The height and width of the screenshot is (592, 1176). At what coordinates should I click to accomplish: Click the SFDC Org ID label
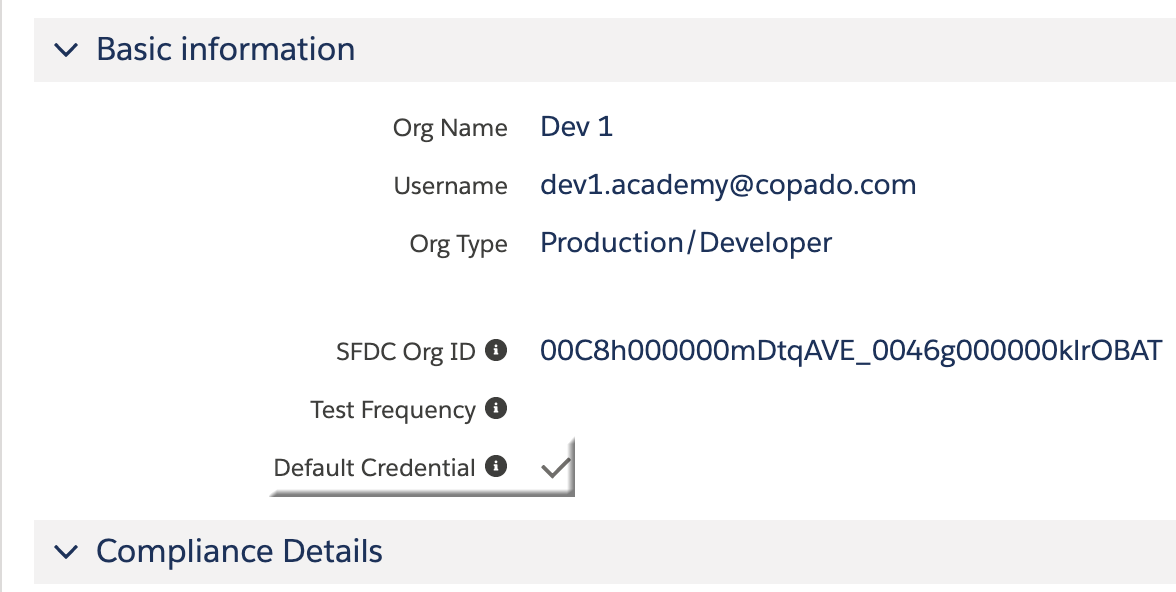406,351
